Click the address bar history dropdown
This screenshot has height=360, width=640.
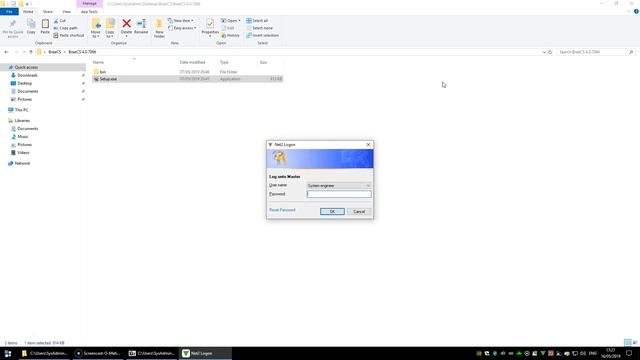pyautogui.click(x=544, y=52)
